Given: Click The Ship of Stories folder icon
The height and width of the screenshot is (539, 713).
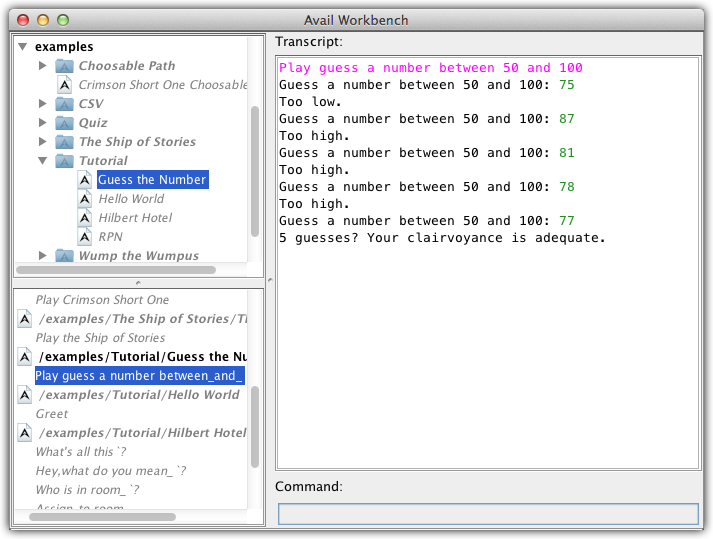Looking at the screenshot, I should click(65, 142).
